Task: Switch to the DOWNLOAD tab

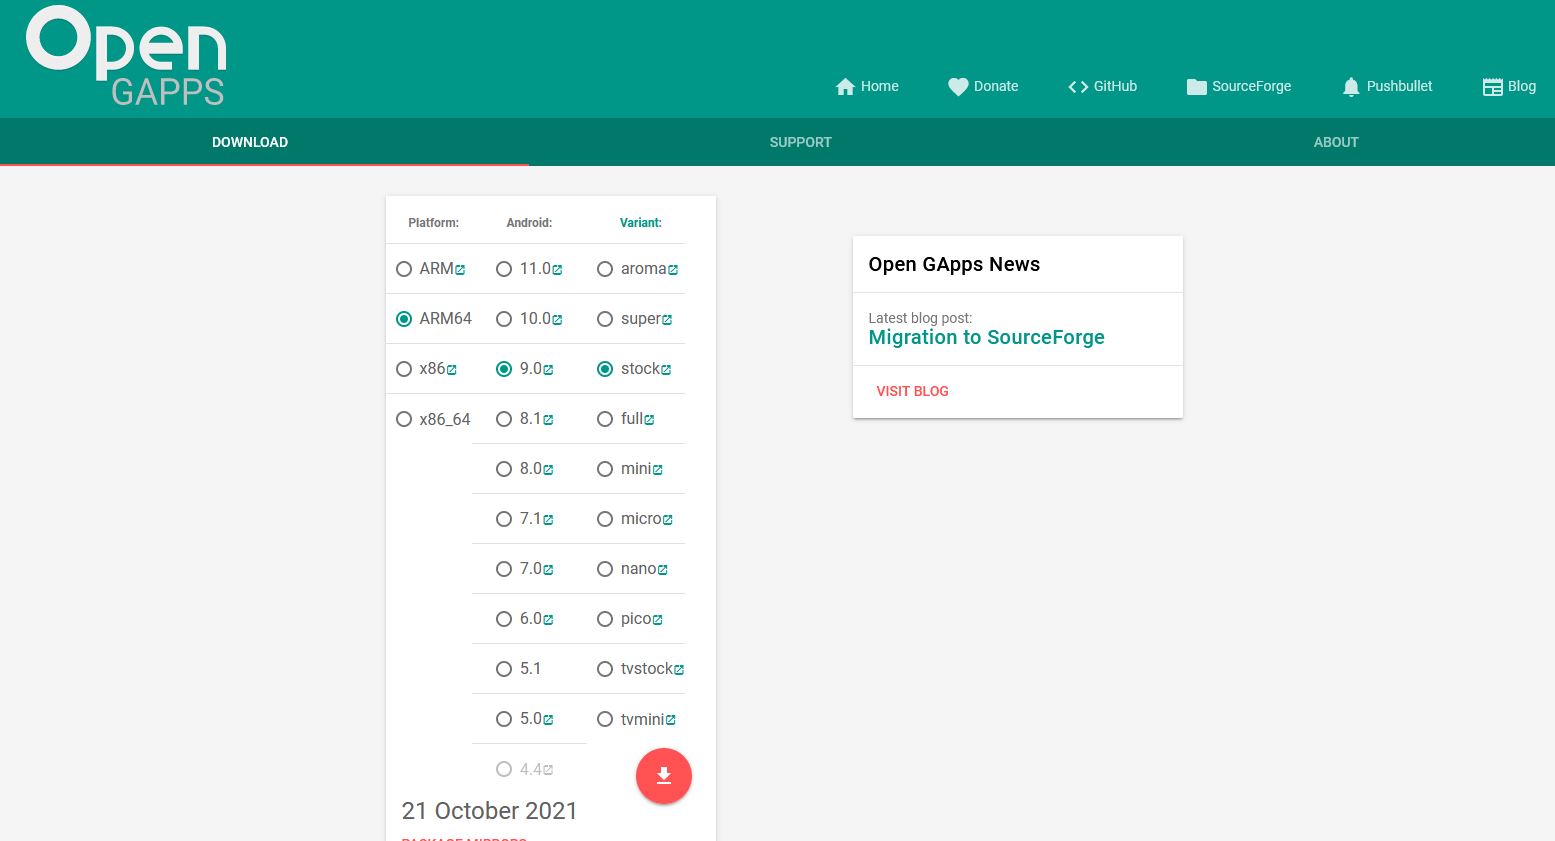Action: [250, 142]
